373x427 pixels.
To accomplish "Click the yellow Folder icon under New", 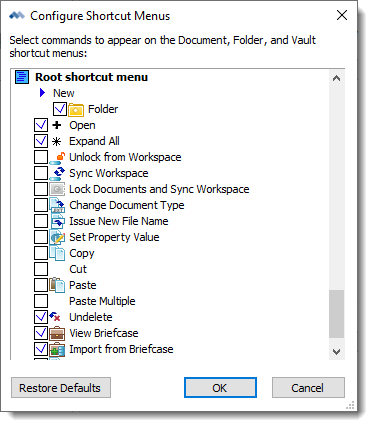I will click(x=76, y=109).
